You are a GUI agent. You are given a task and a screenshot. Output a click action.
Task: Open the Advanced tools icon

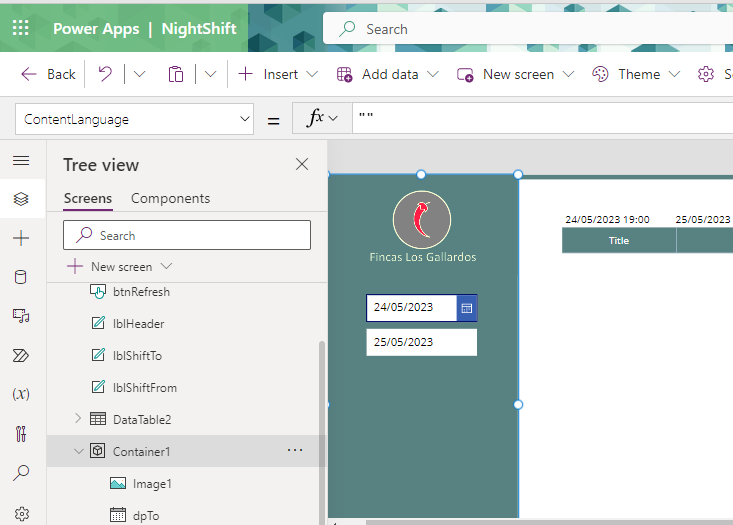coord(21,434)
